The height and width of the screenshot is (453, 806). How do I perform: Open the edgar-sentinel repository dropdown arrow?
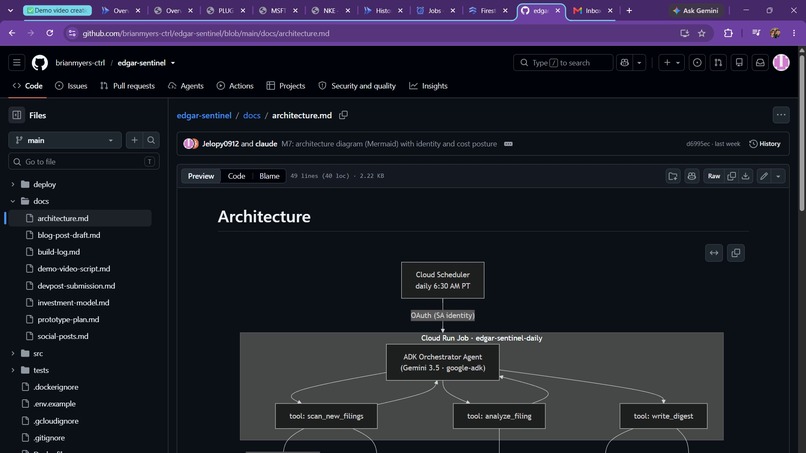click(x=173, y=63)
